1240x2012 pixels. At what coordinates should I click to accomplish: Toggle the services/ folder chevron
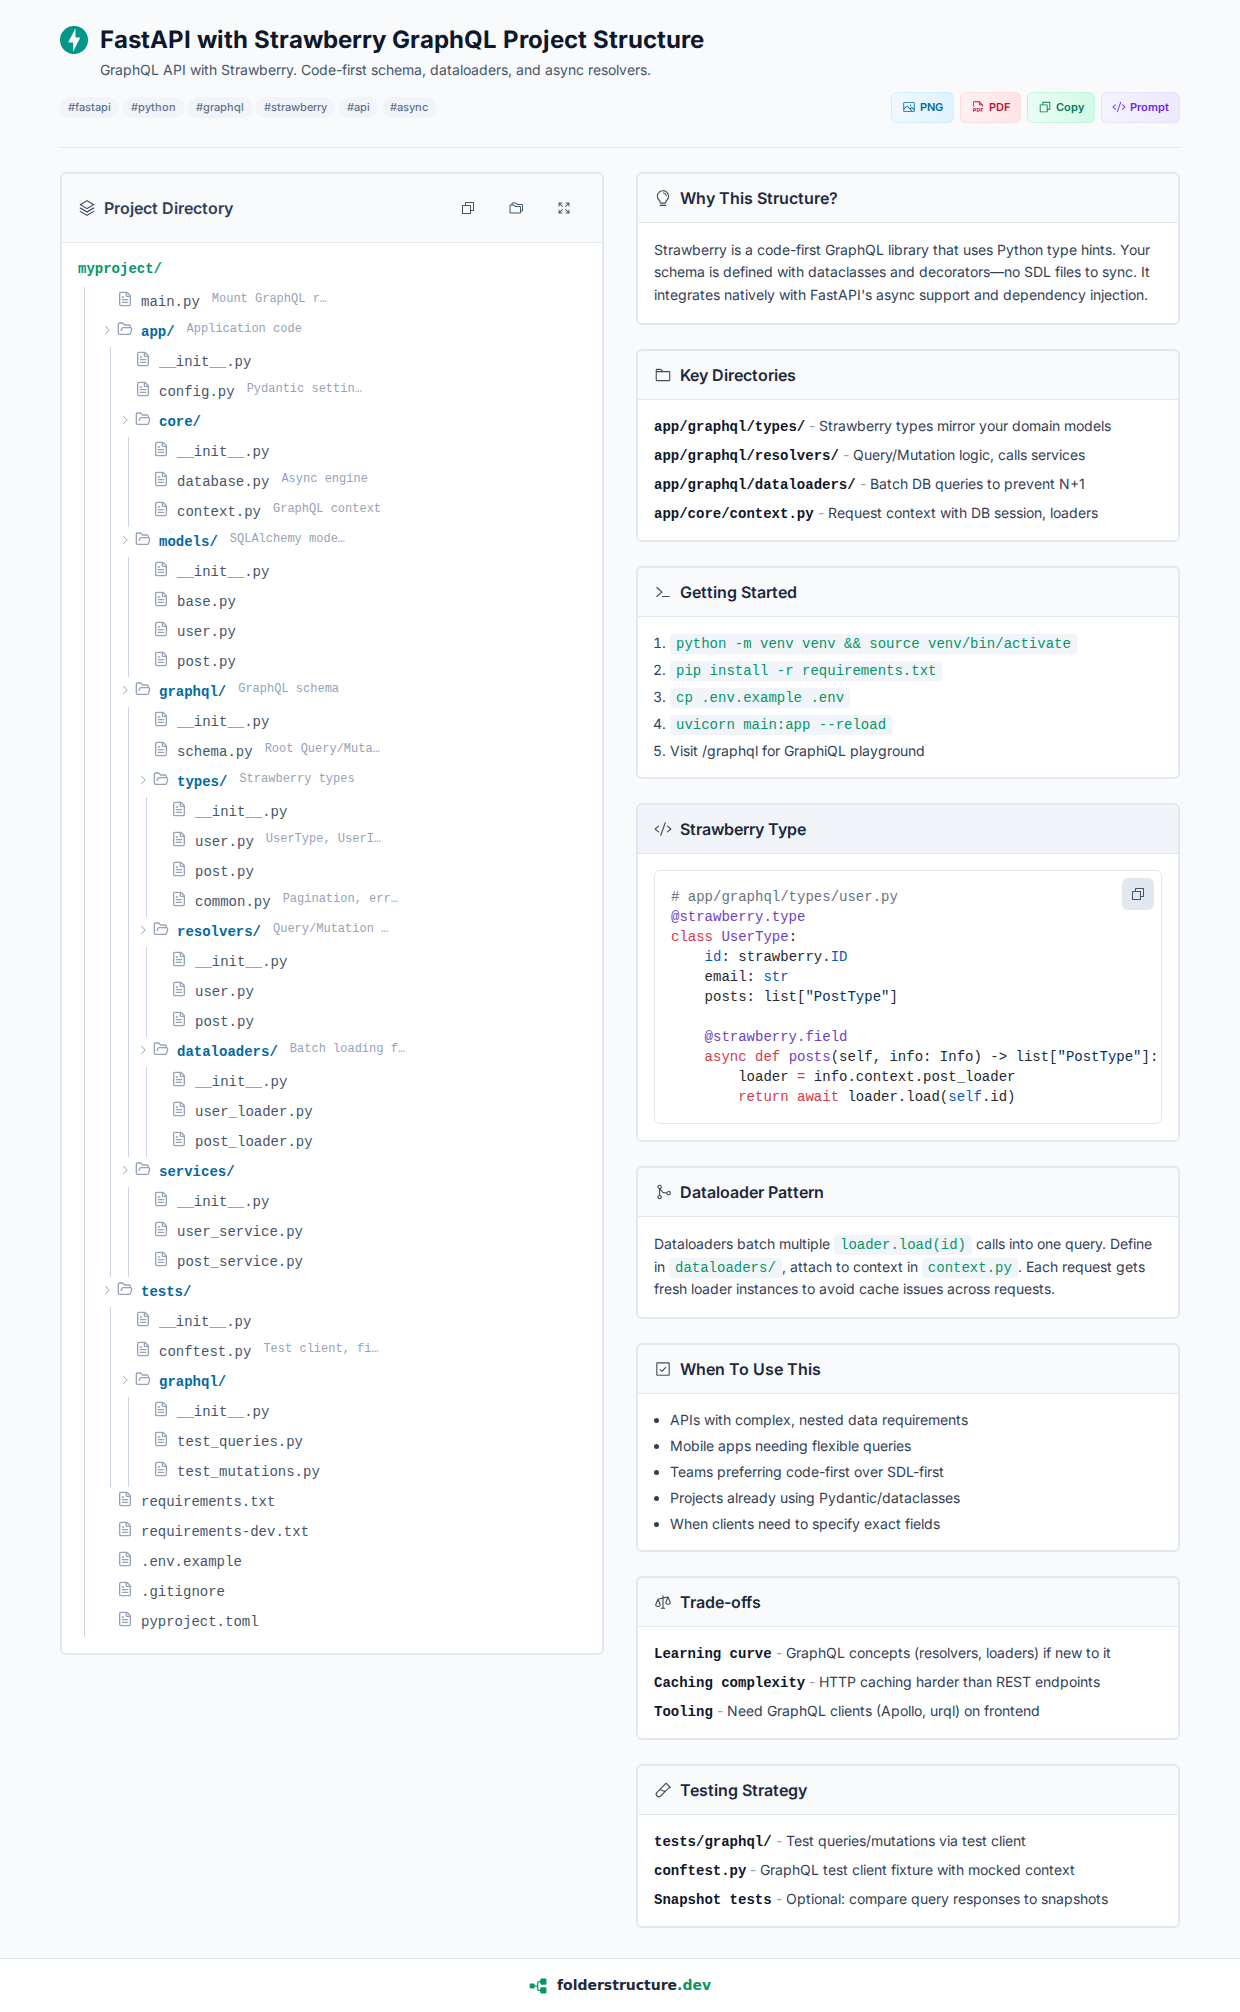[x=125, y=1170]
